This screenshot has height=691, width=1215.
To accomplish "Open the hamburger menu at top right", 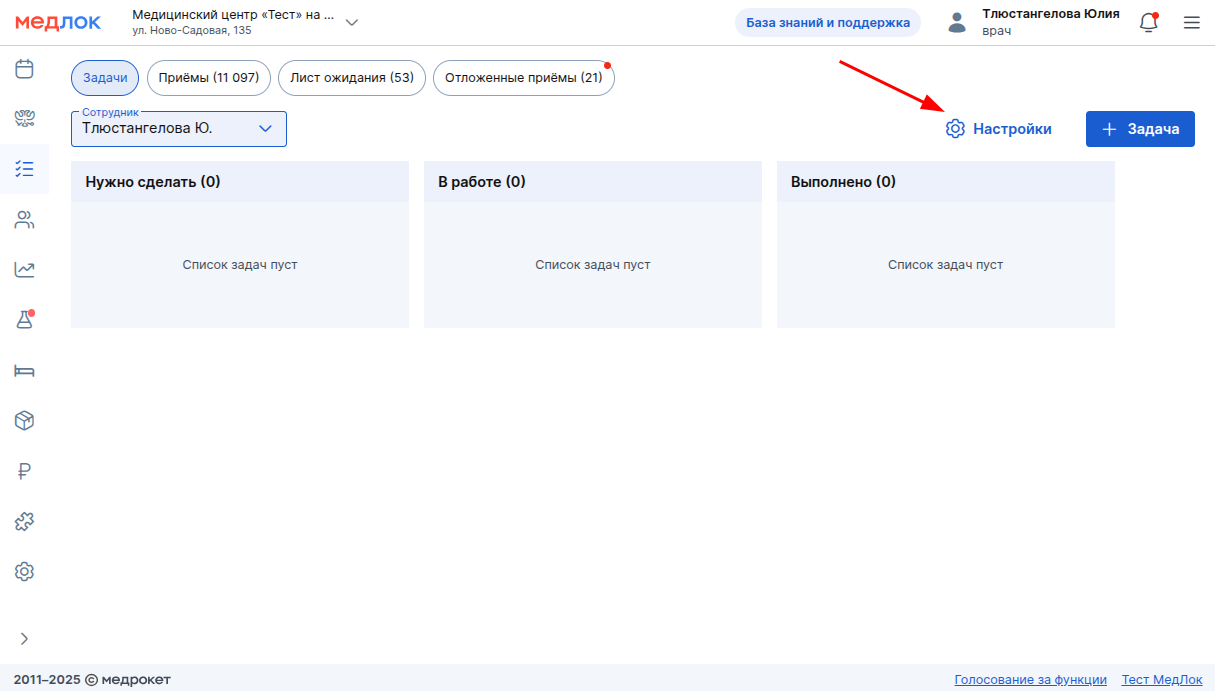I will 1191,23.
